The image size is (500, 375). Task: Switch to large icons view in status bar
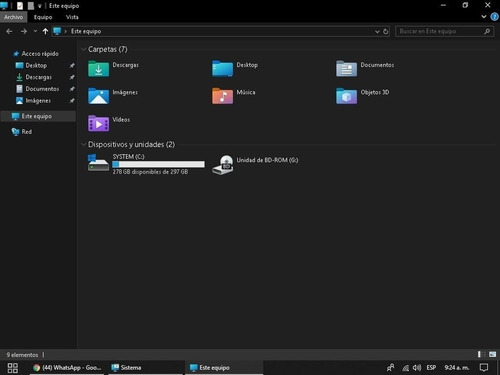pyautogui.click(x=492, y=354)
